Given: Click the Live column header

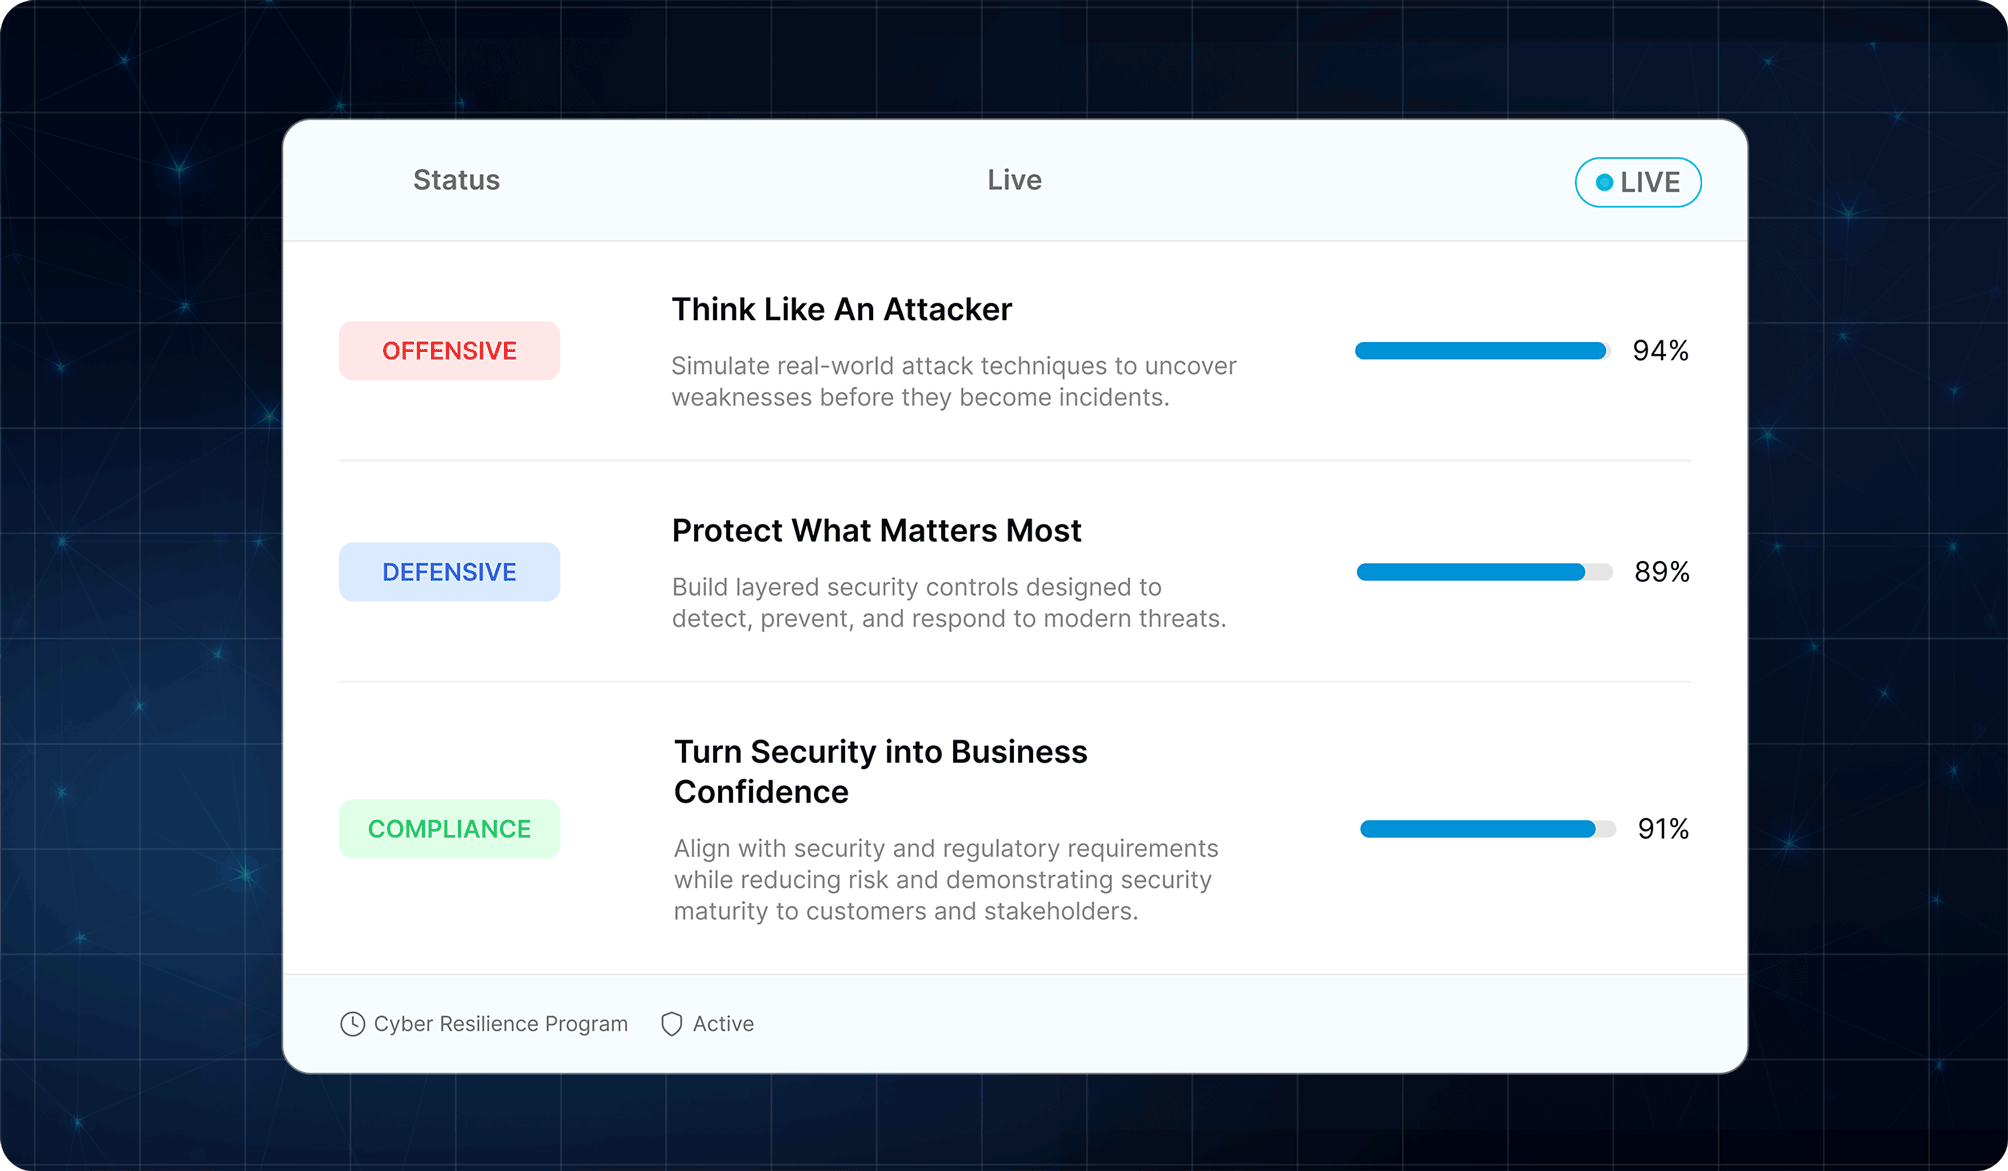Looking at the screenshot, I should [x=1014, y=180].
